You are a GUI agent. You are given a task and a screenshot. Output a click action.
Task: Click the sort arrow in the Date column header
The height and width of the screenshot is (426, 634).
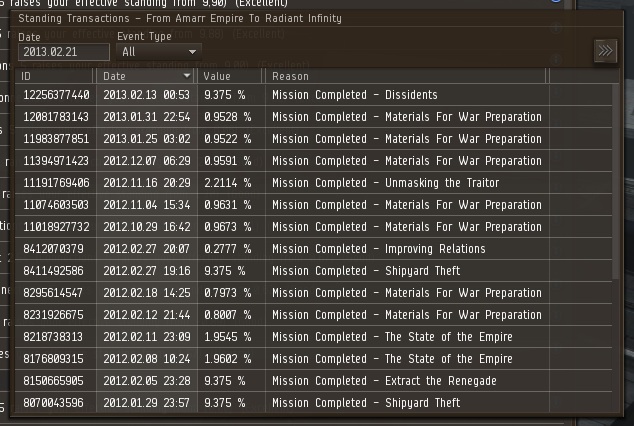(187, 76)
